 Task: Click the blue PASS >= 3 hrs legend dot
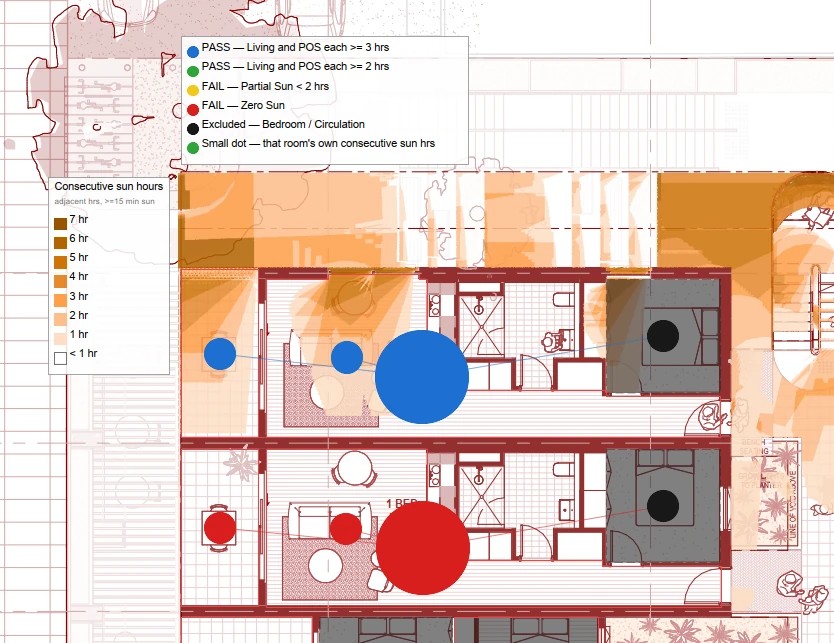click(193, 52)
